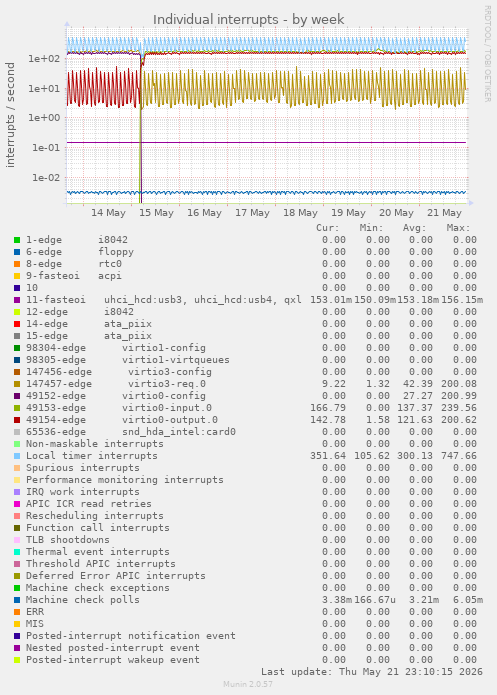
Task: Click the 18 May x-axis date label
Action: click(x=300, y=213)
